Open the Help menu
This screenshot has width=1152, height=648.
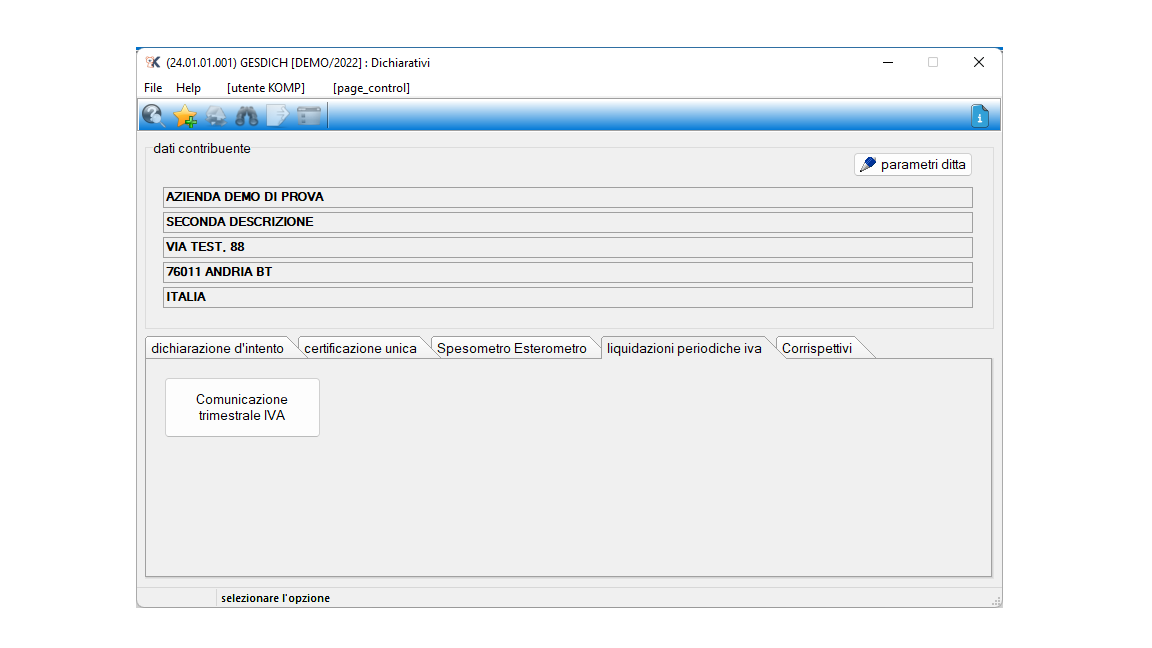[x=188, y=87]
